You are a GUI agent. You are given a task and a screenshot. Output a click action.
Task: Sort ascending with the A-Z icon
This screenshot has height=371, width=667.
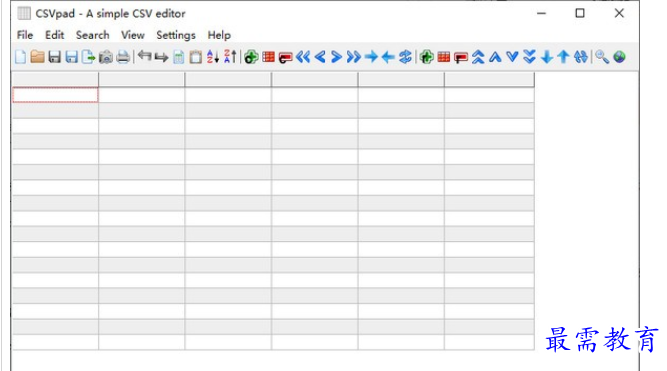(x=213, y=57)
